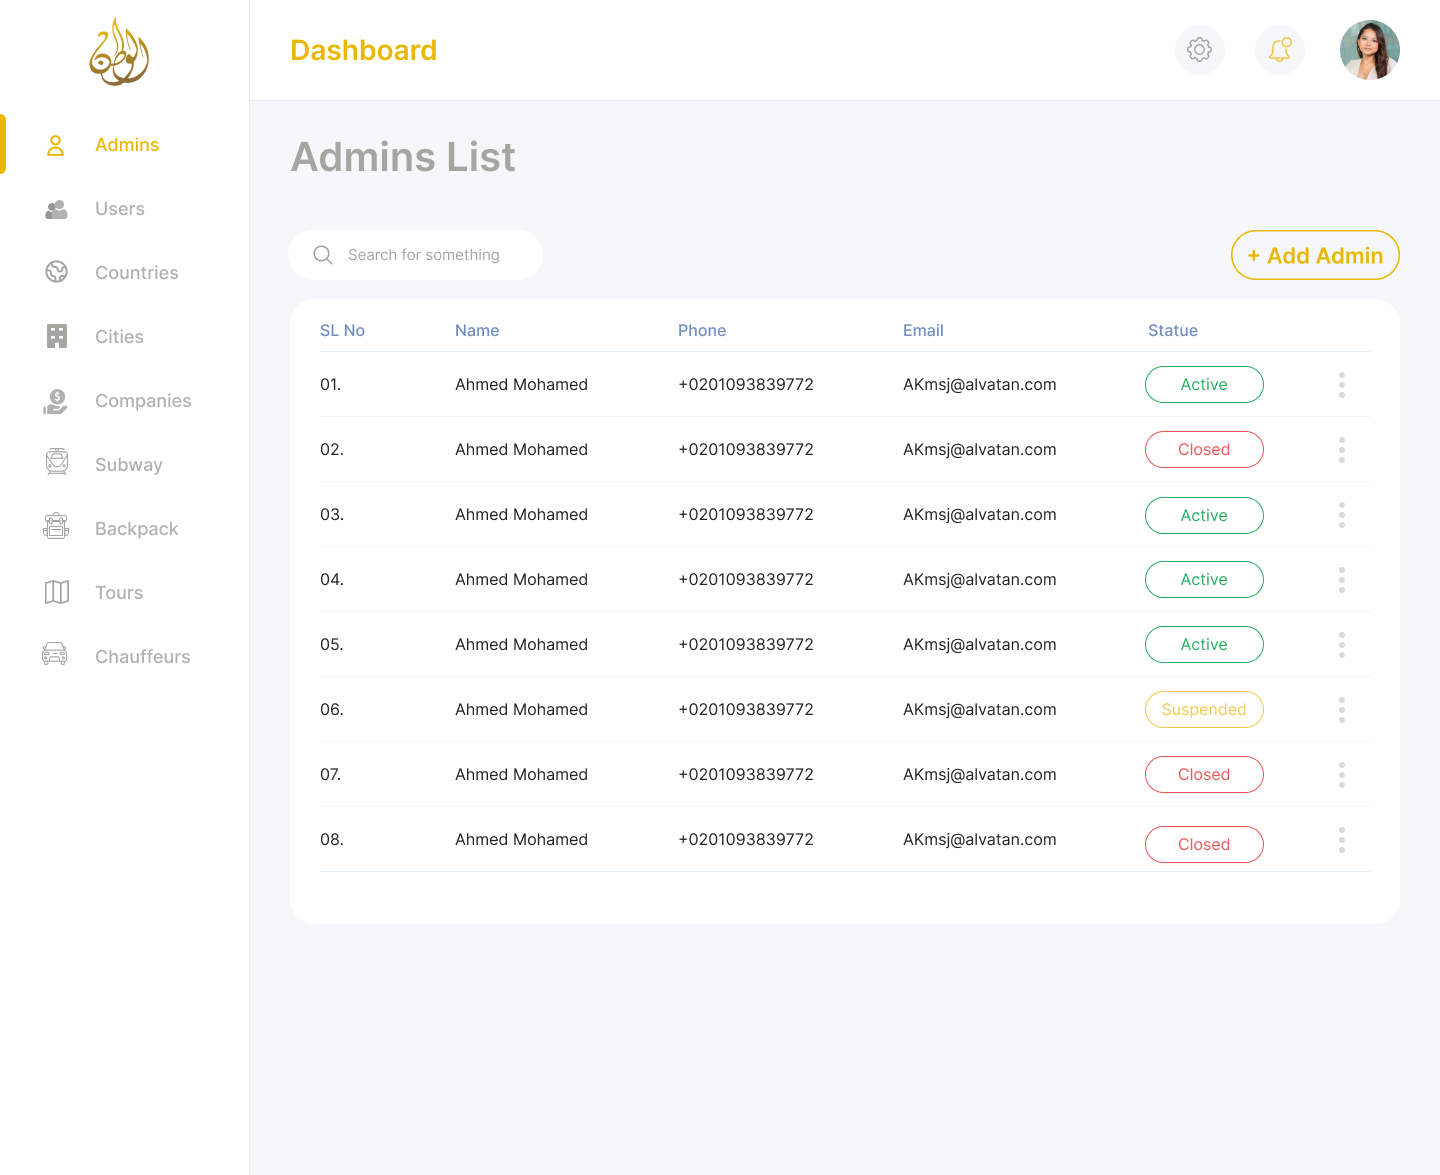Screen dimensions: 1440x1175
Task: Click the user profile avatar
Action: tap(1369, 50)
